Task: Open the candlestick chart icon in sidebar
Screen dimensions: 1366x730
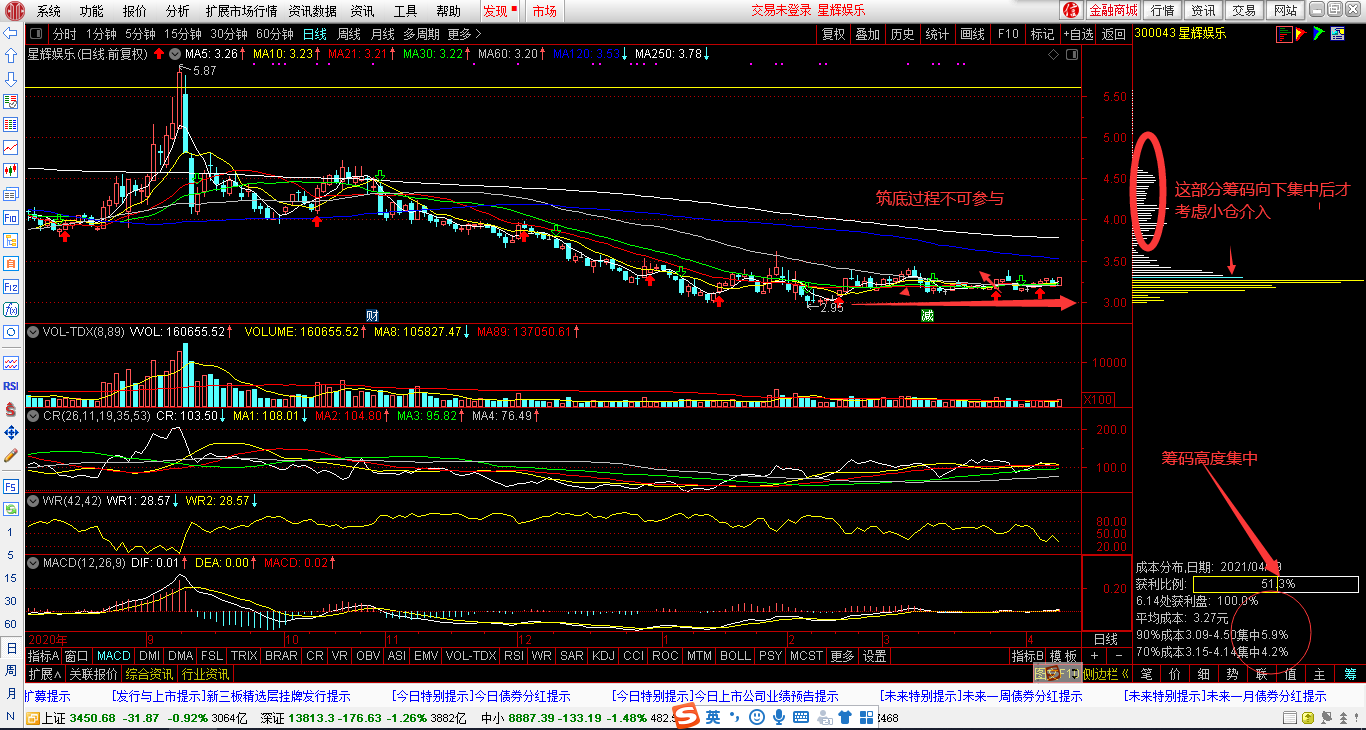Action: [11, 170]
